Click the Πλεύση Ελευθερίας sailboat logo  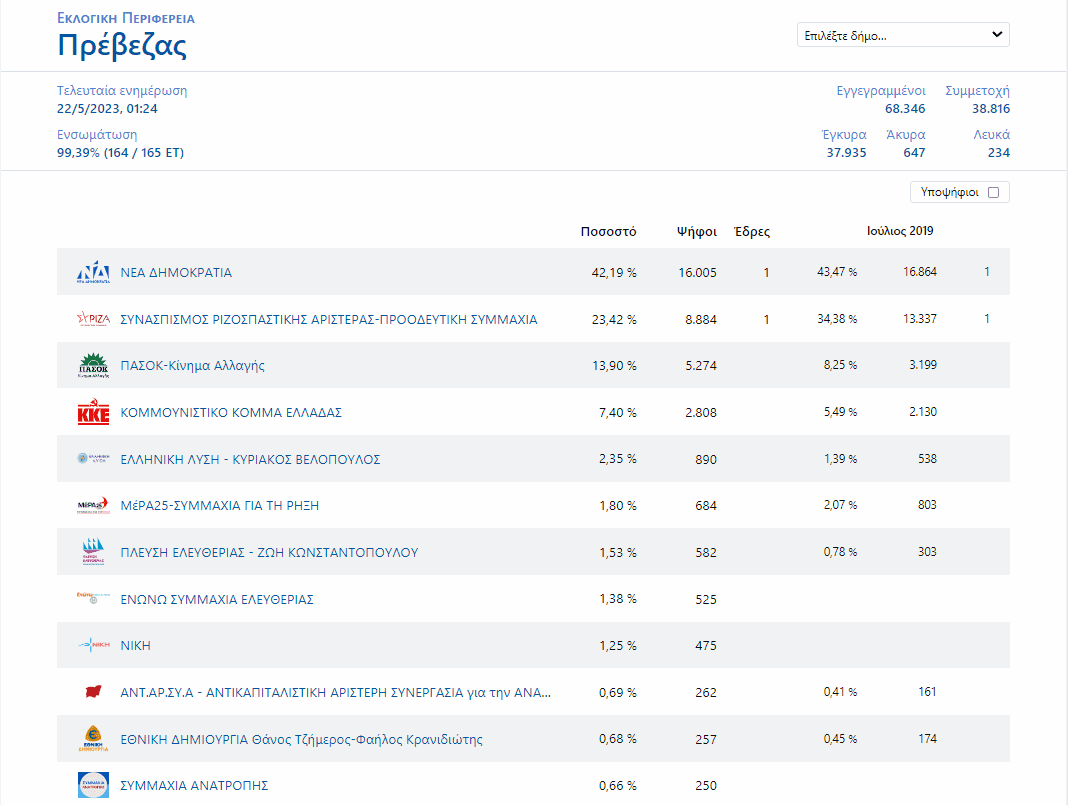tap(93, 552)
